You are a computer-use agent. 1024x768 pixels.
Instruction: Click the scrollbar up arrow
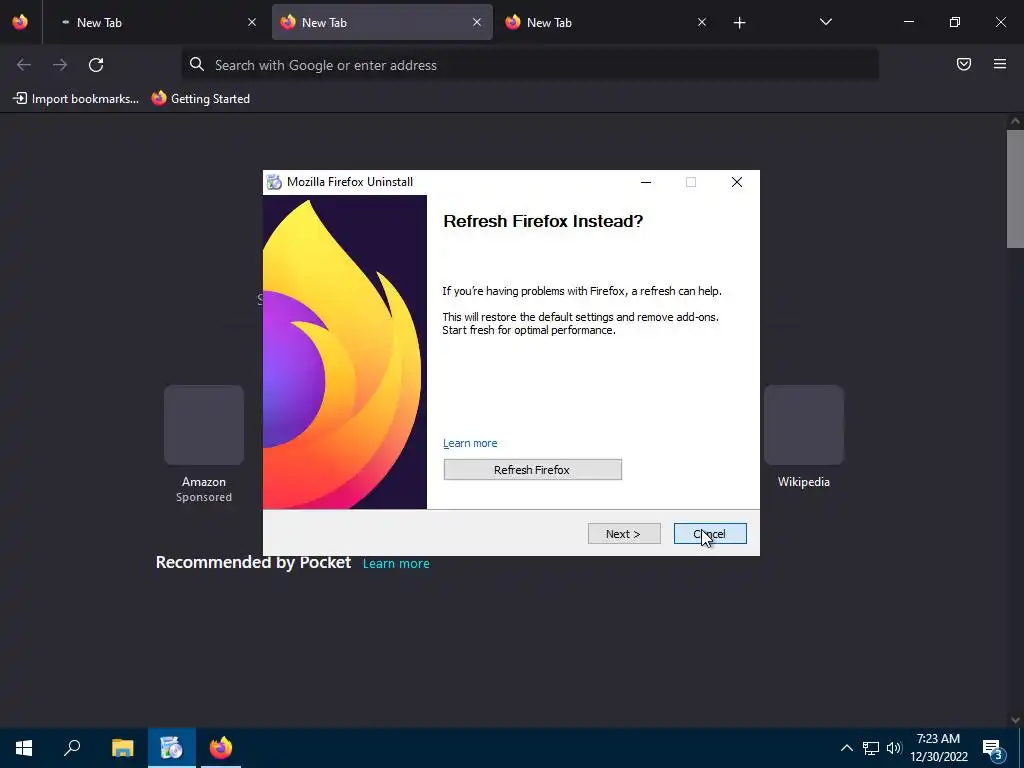1015,121
